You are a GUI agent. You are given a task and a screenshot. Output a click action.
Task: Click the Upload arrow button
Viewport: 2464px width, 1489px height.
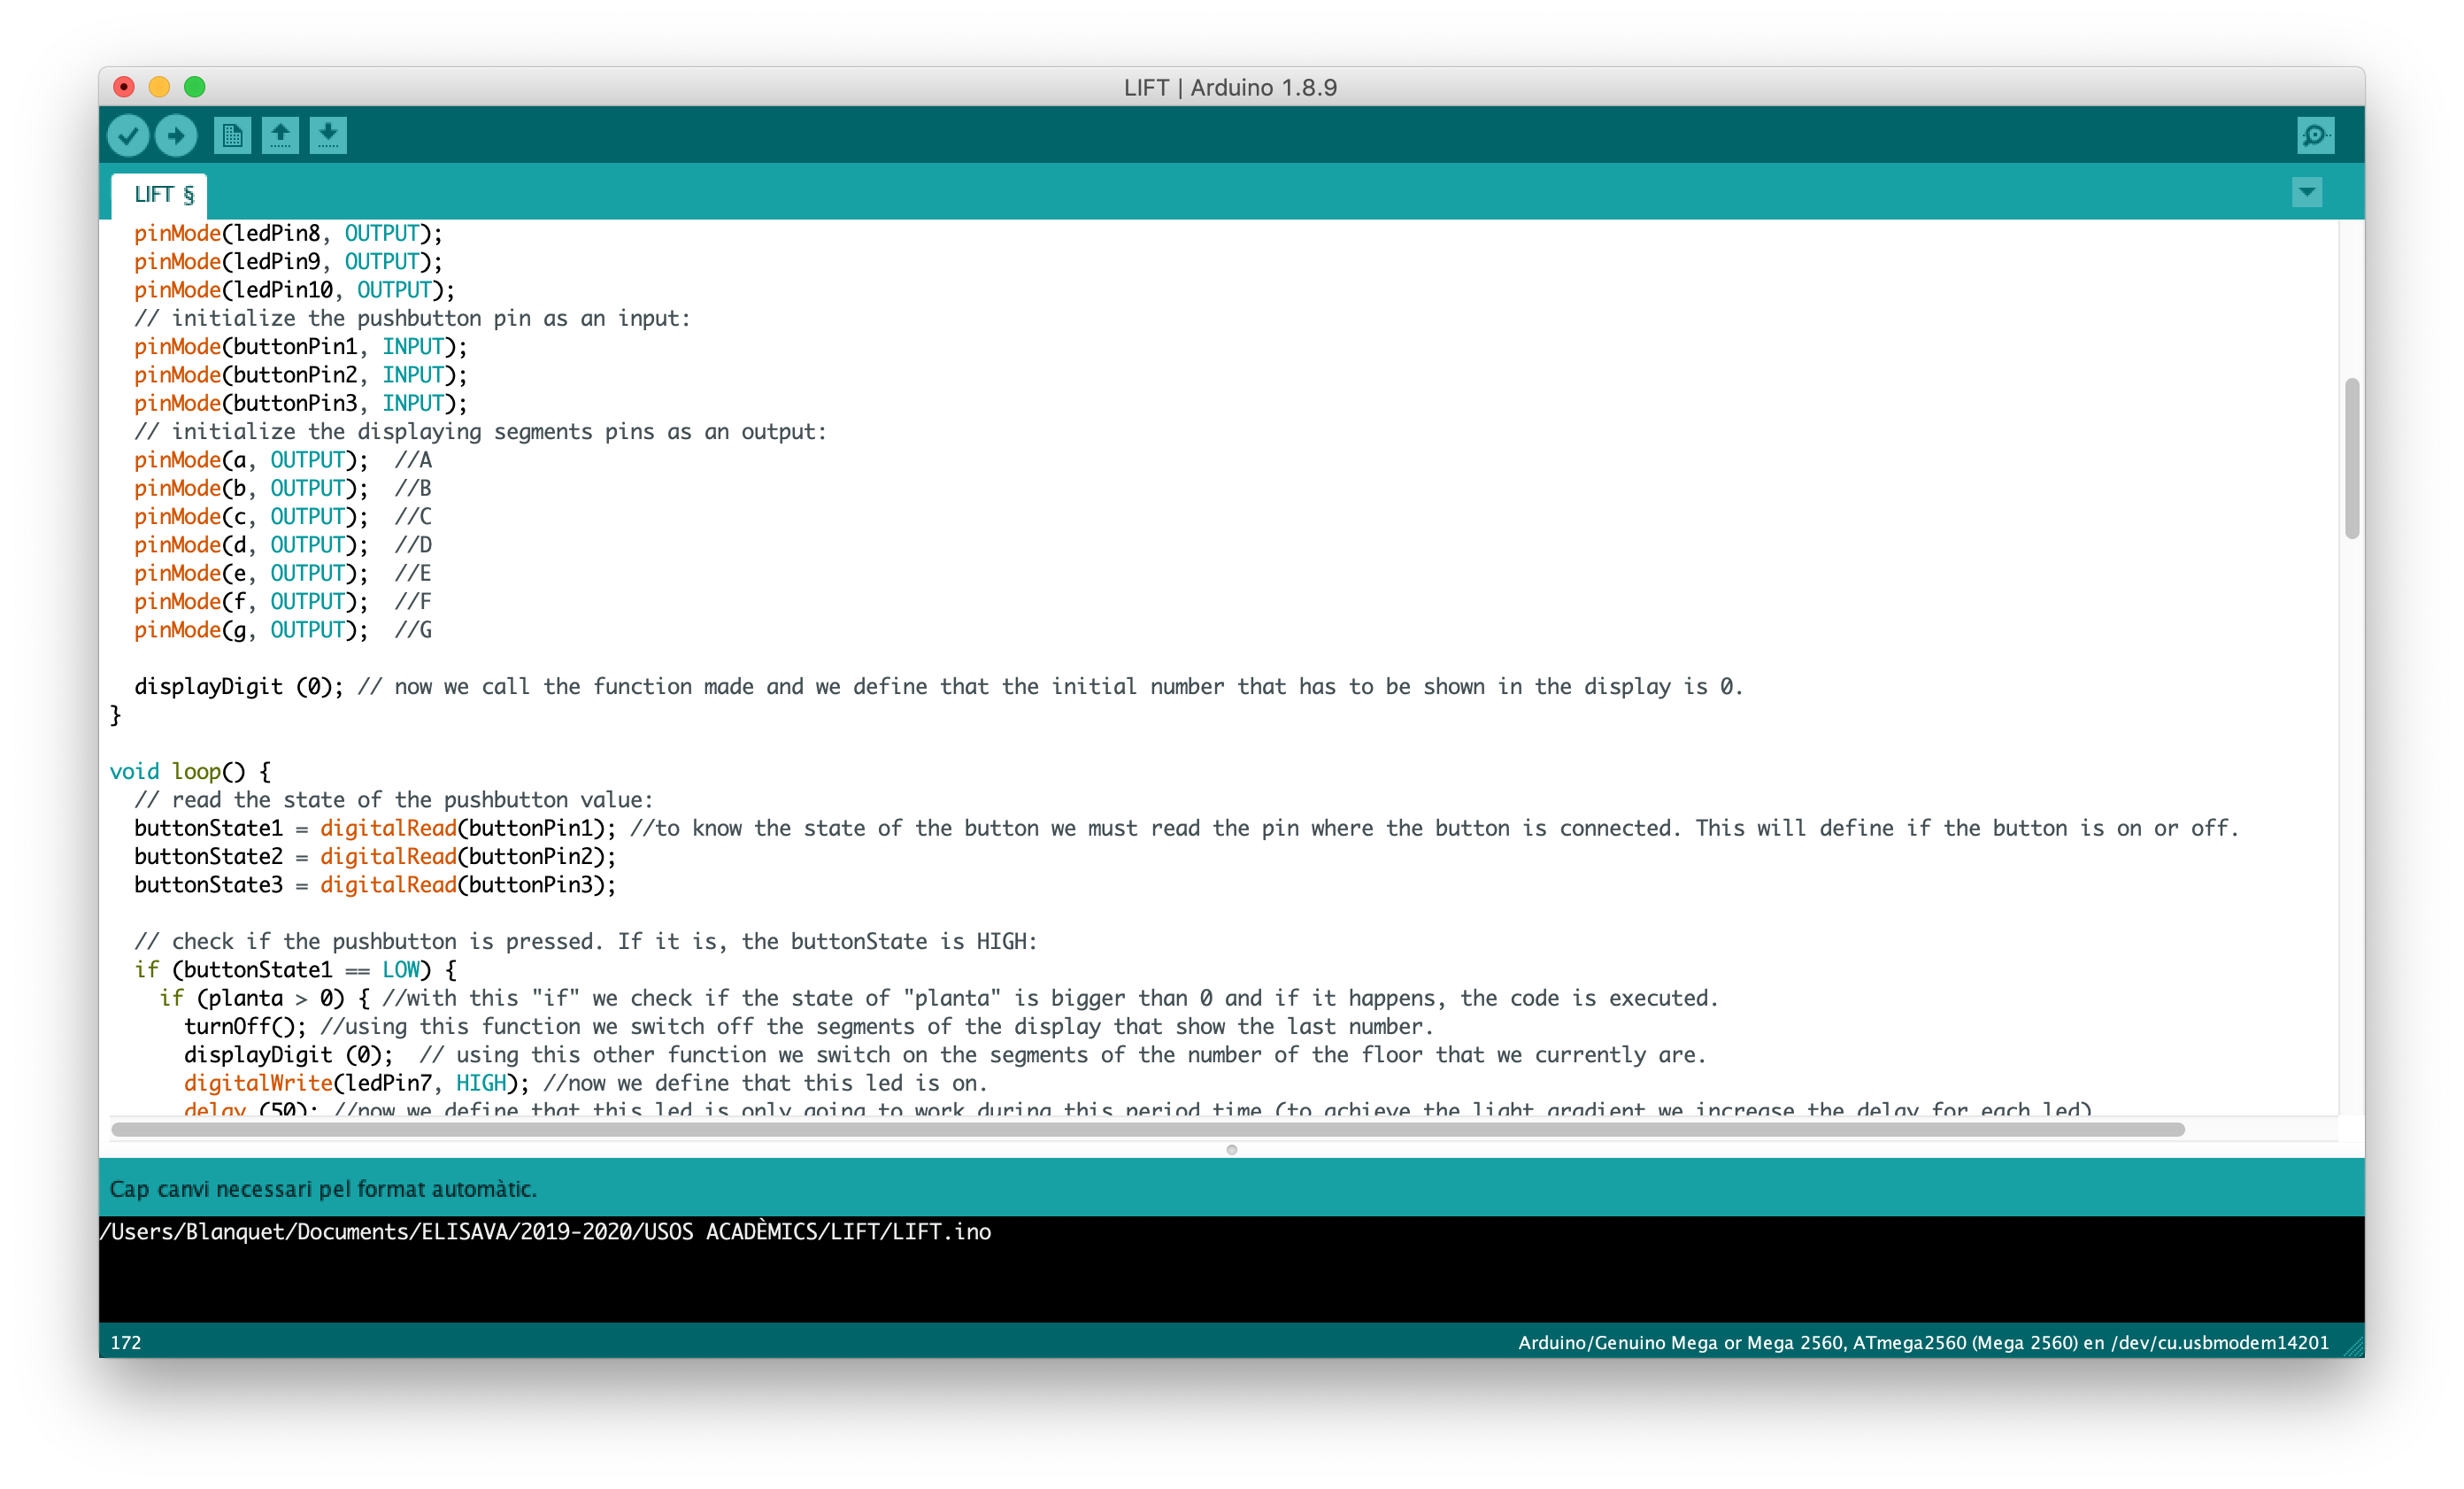click(x=176, y=136)
